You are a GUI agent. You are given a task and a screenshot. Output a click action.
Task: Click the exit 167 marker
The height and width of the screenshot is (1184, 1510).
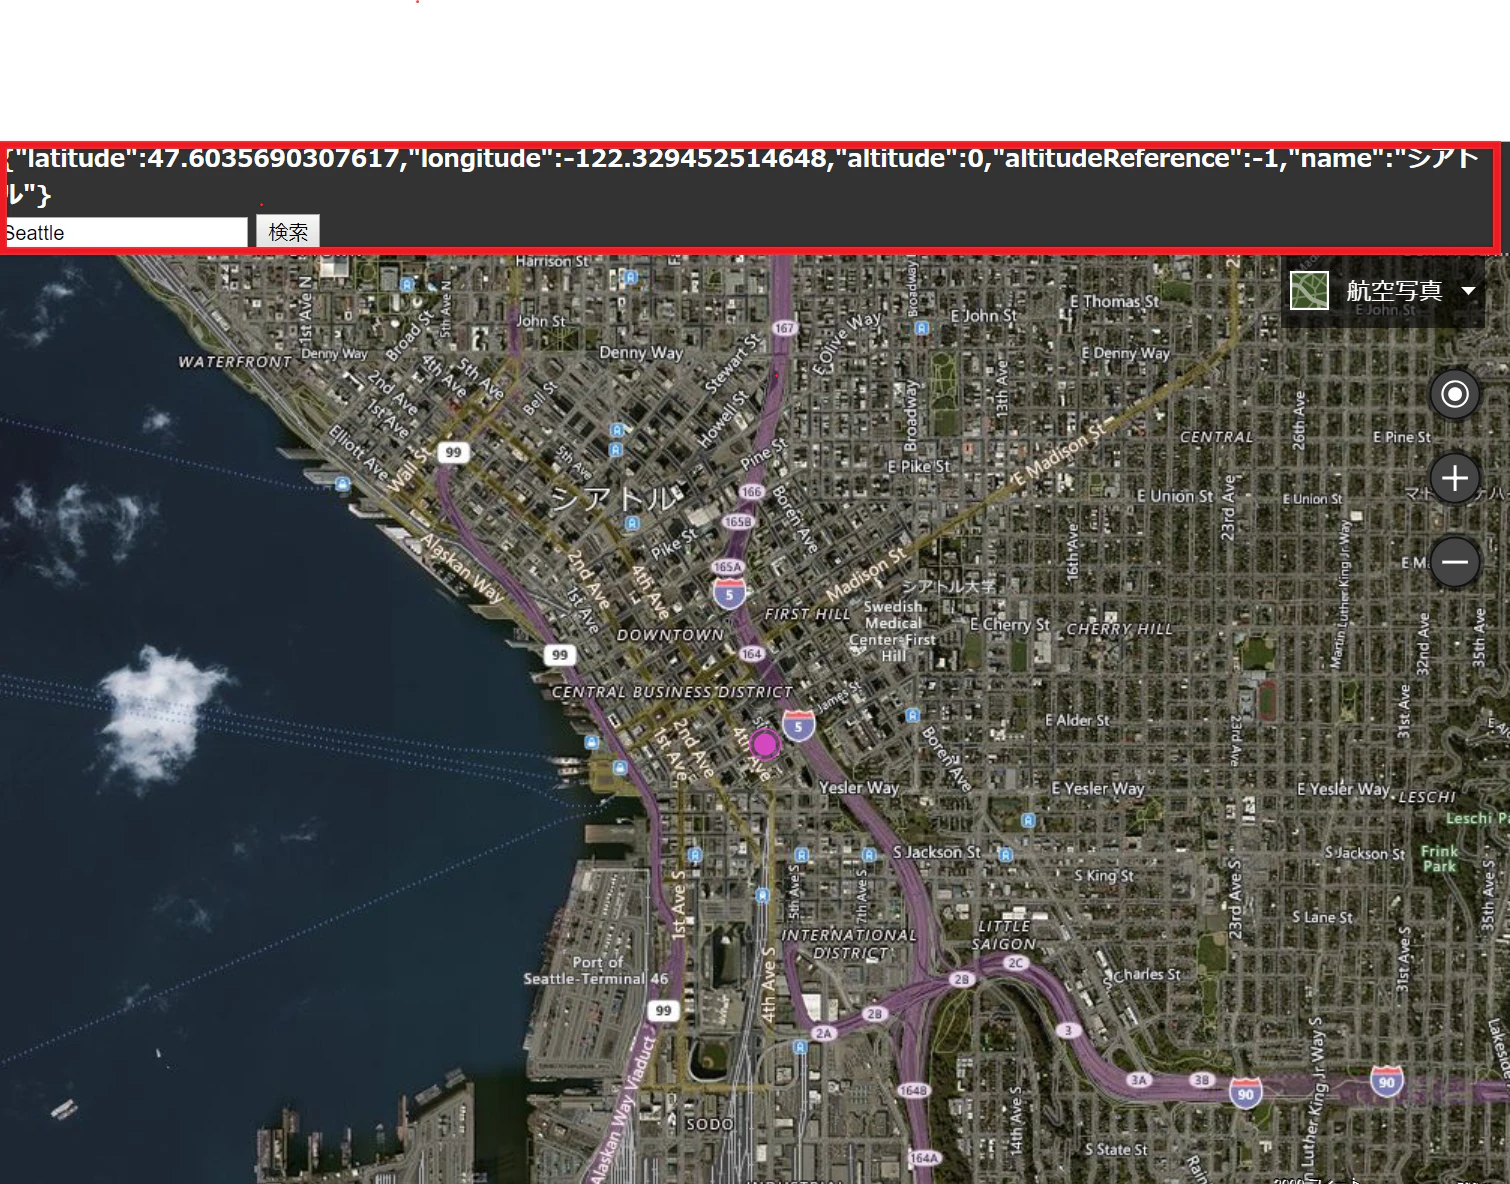point(784,327)
